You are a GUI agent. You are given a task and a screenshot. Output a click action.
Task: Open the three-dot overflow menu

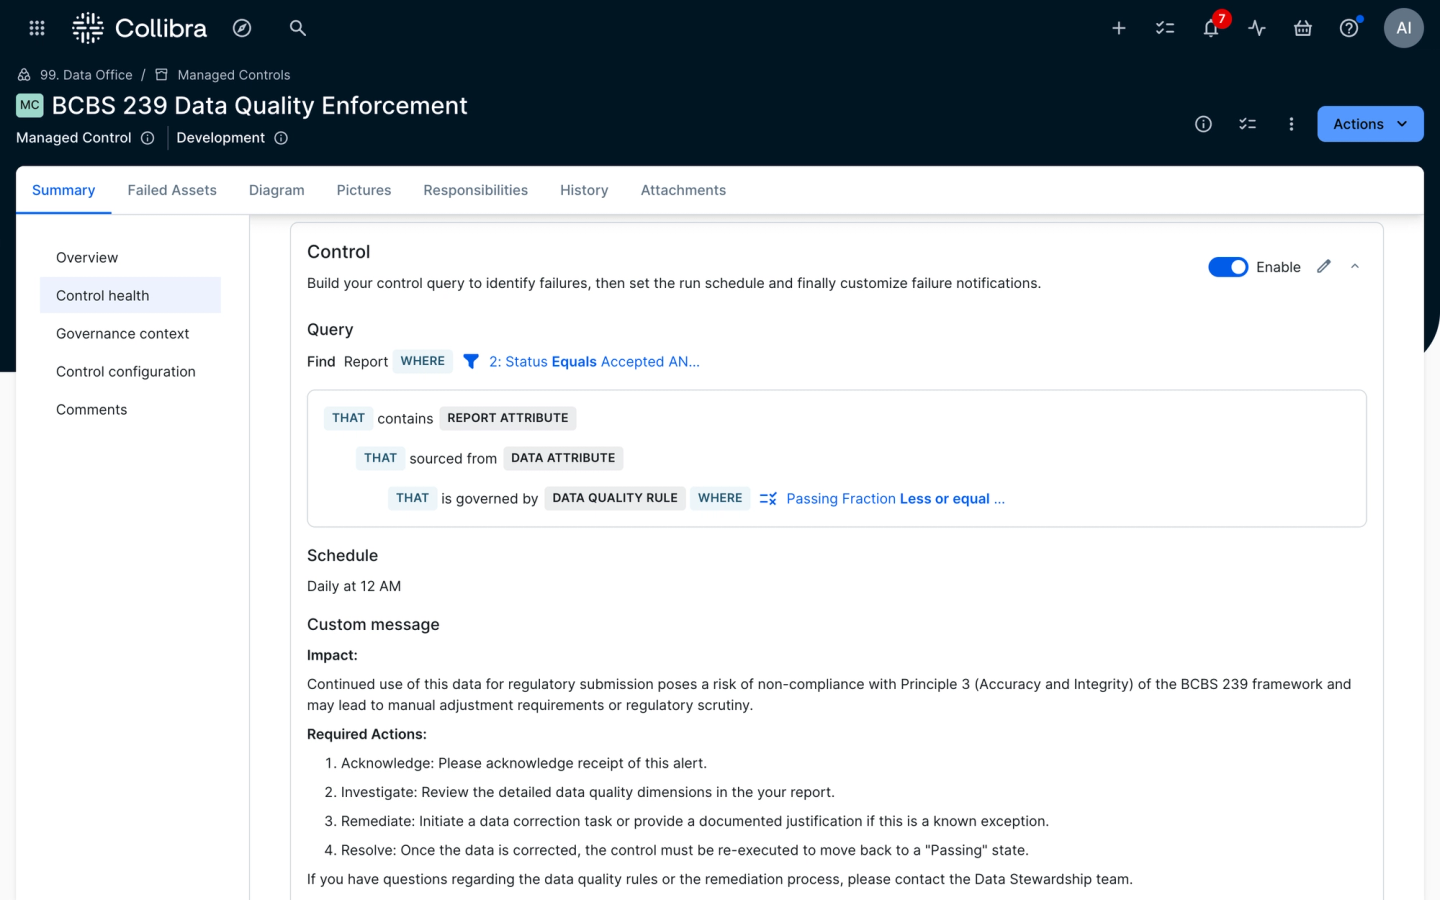coord(1291,124)
